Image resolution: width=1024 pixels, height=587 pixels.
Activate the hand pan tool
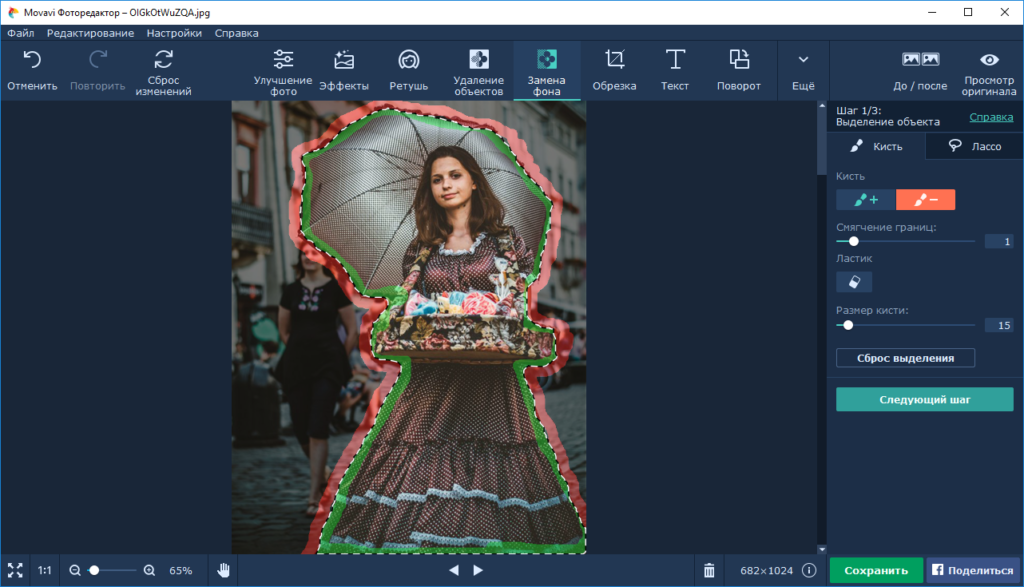pyautogui.click(x=224, y=570)
